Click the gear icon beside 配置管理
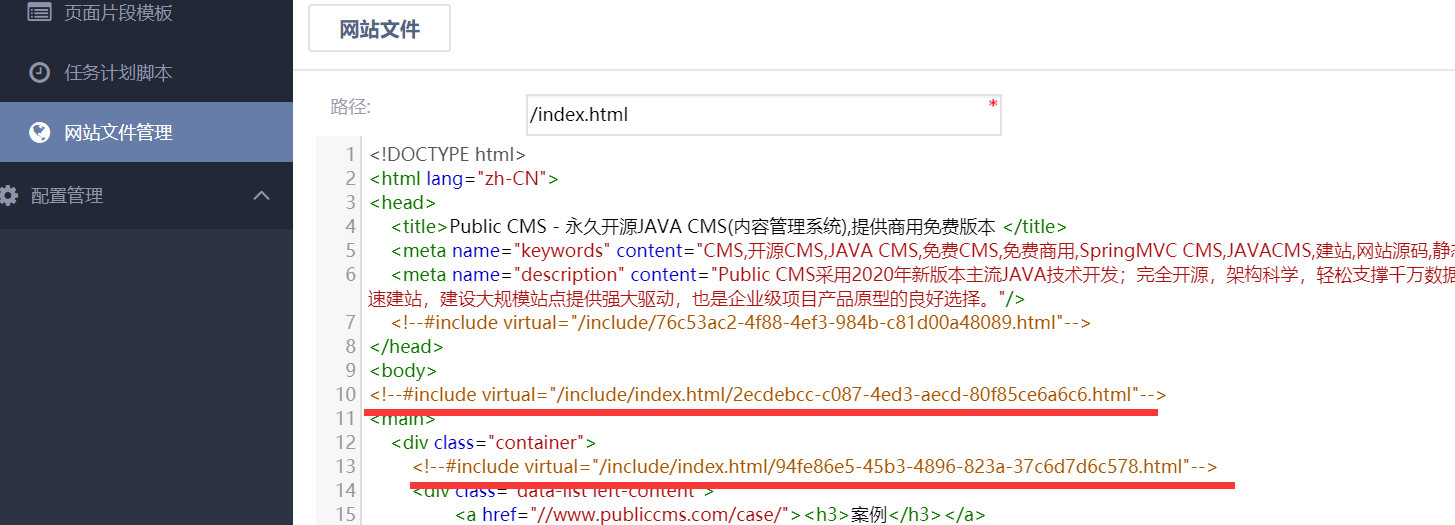The width and height of the screenshot is (1455, 525). point(9,196)
